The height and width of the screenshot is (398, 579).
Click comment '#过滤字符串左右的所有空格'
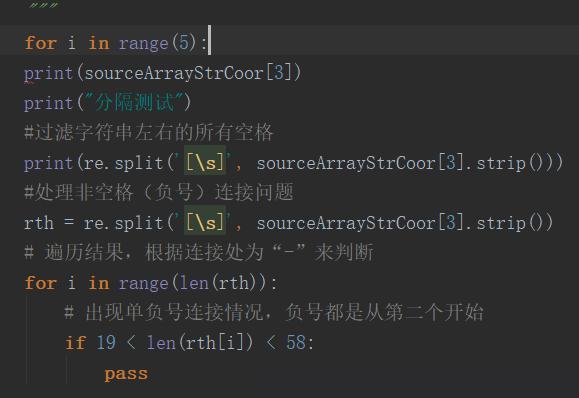pyautogui.click(x=148, y=133)
